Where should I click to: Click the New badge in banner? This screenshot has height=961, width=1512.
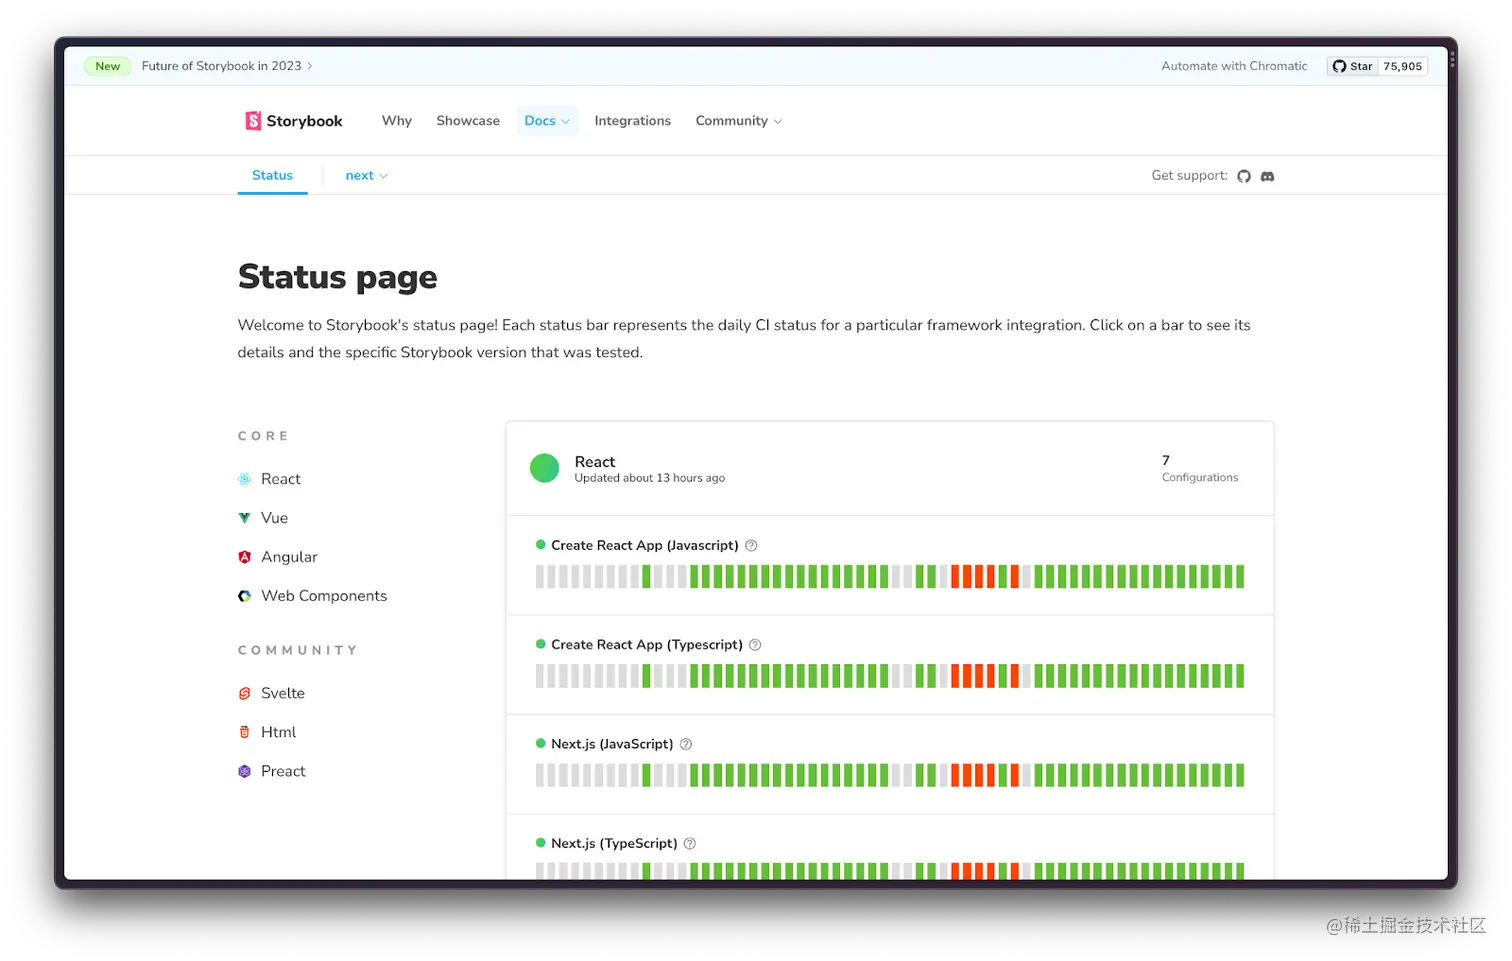[x=108, y=66]
